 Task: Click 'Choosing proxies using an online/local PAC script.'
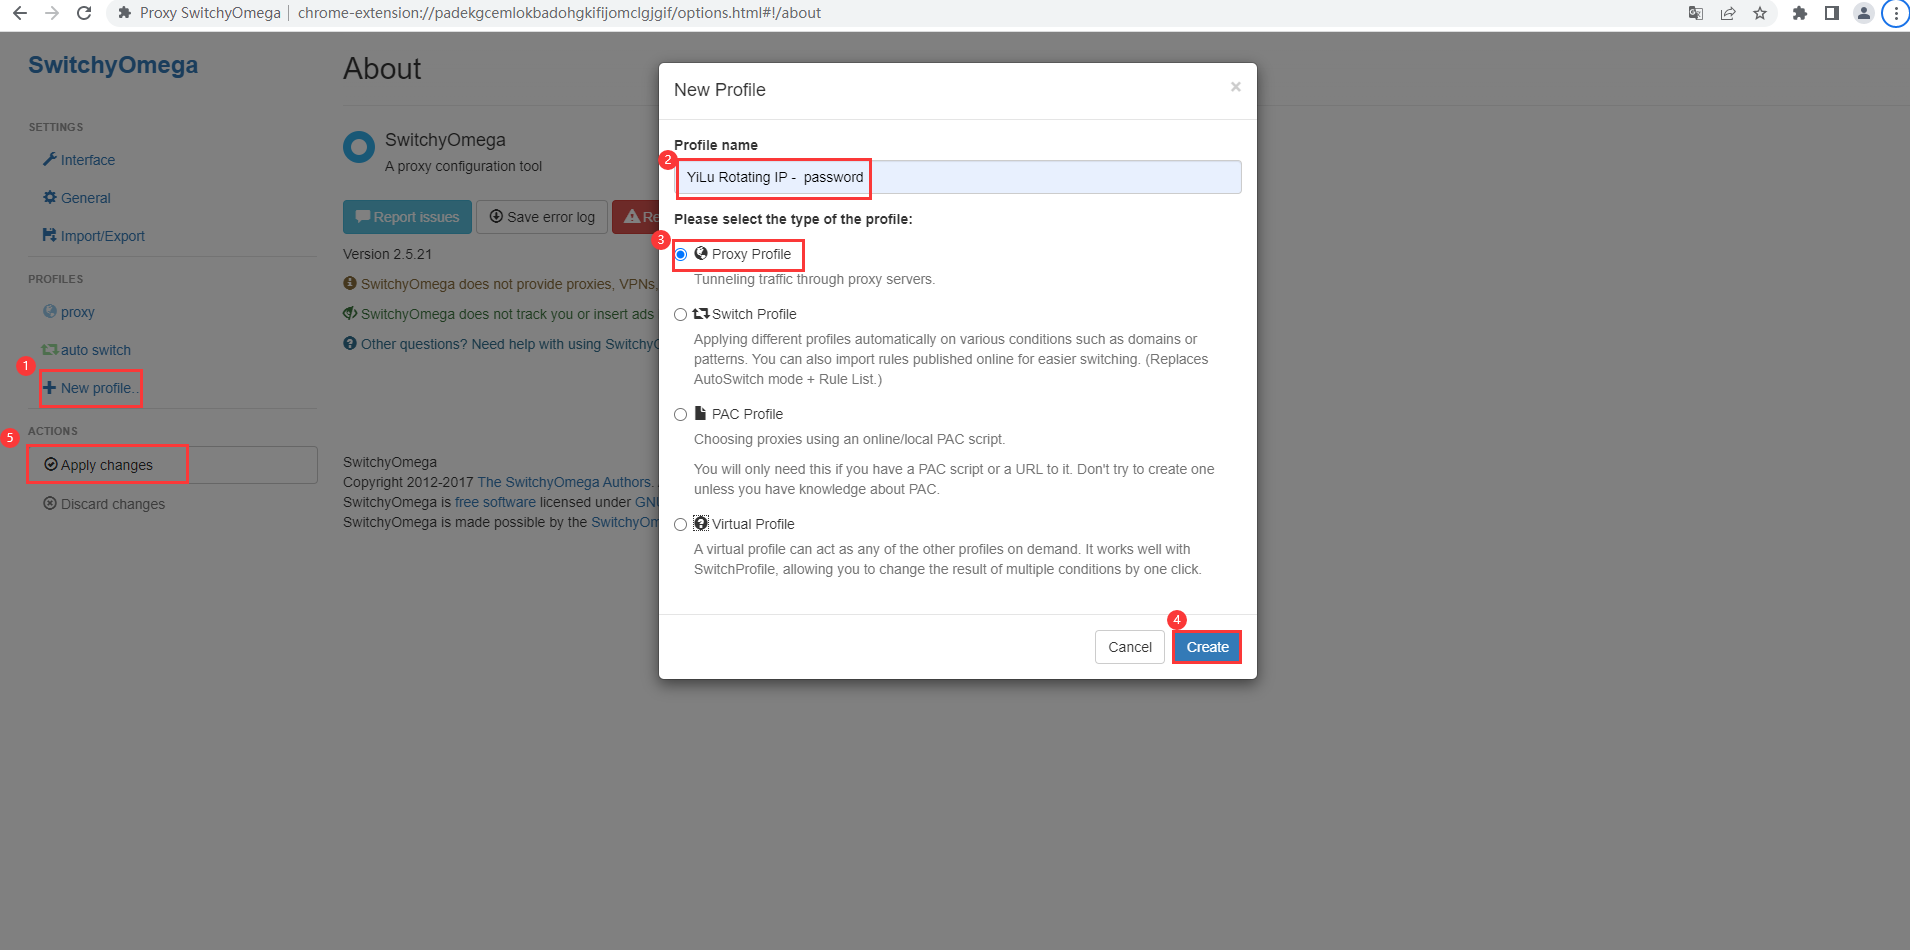[x=849, y=439]
